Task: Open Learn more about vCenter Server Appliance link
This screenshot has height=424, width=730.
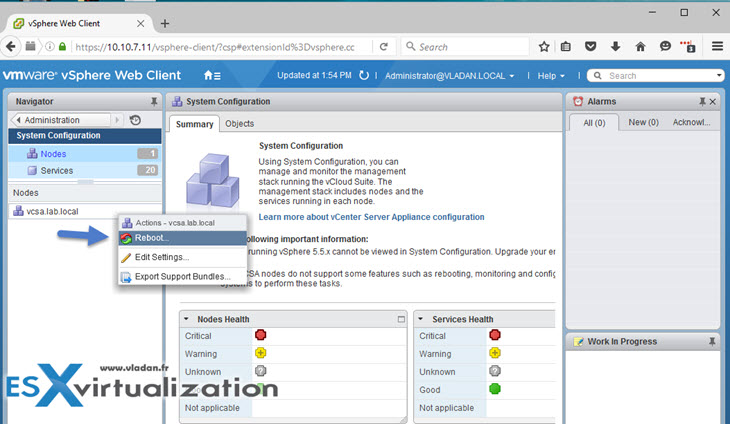Action: click(x=371, y=217)
